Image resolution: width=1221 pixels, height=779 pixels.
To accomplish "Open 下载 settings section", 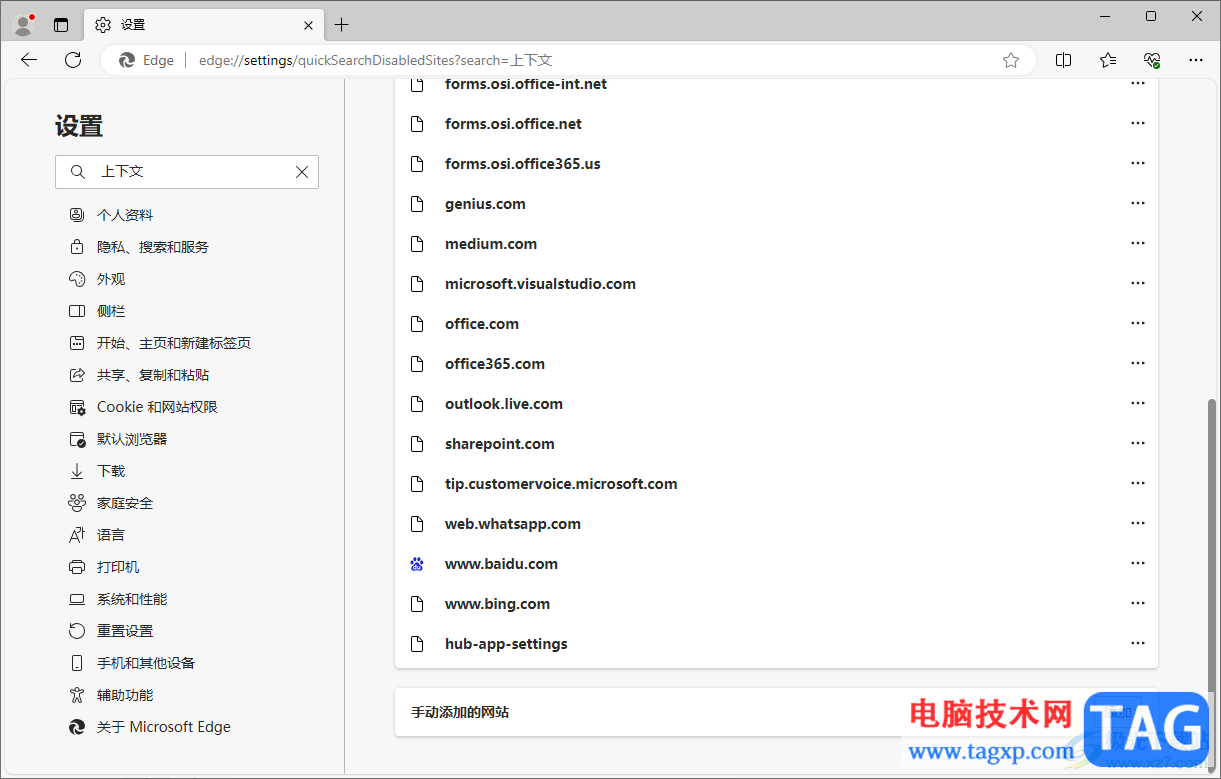I will coord(97,471).
